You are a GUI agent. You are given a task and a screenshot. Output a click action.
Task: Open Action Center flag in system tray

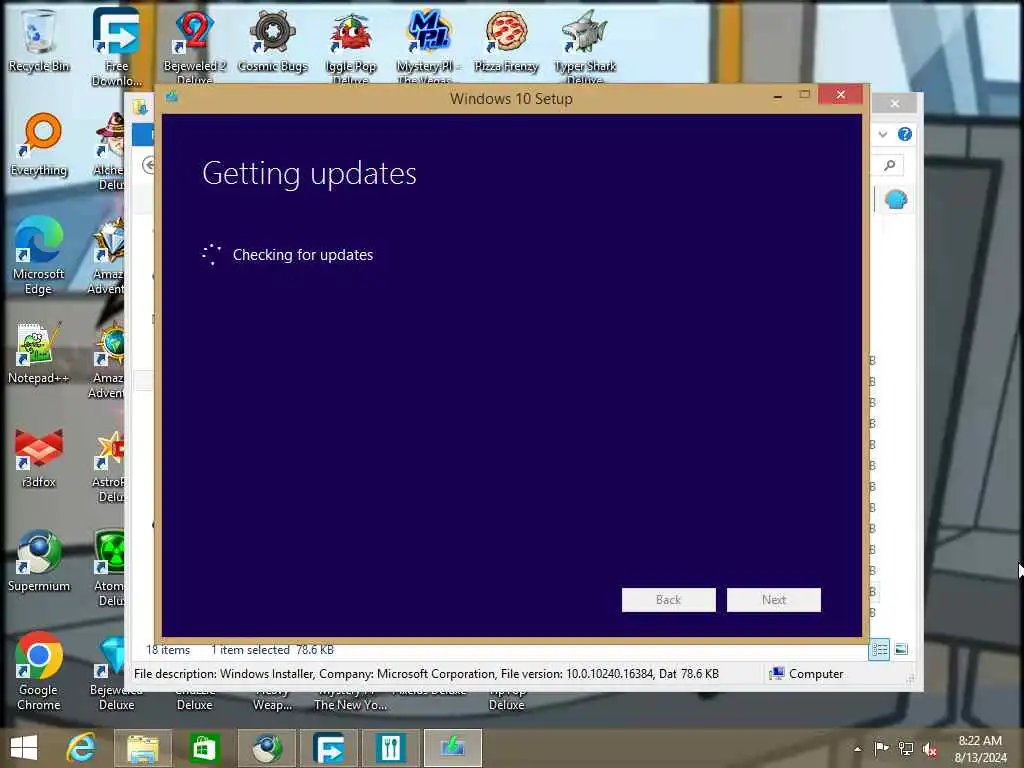[881, 748]
